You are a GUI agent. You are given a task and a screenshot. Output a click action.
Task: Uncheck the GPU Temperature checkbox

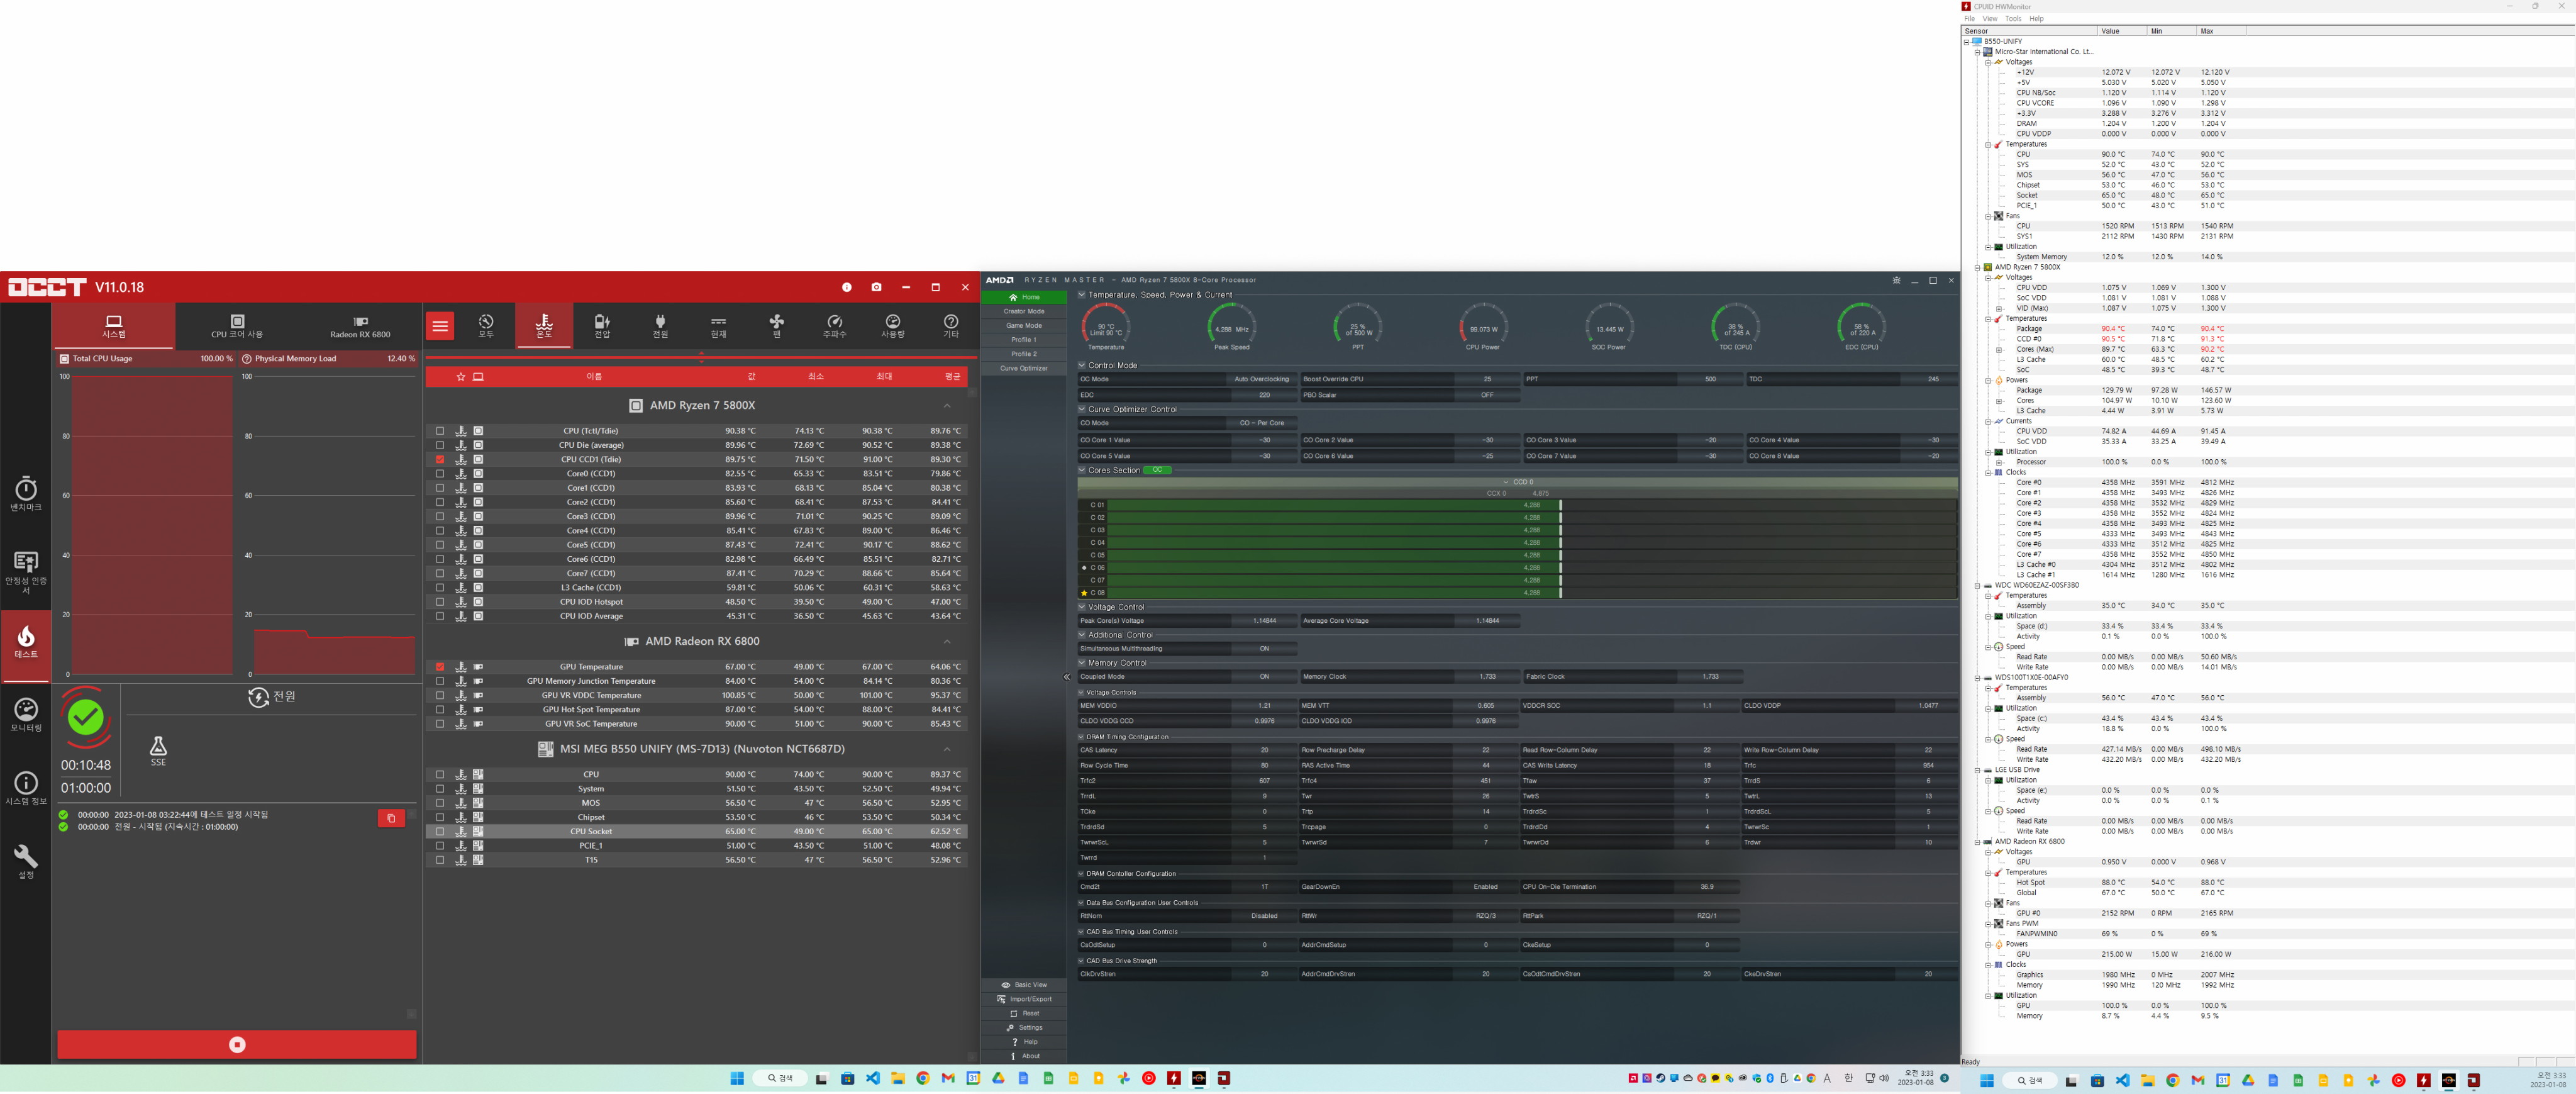(x=440, y=667)
